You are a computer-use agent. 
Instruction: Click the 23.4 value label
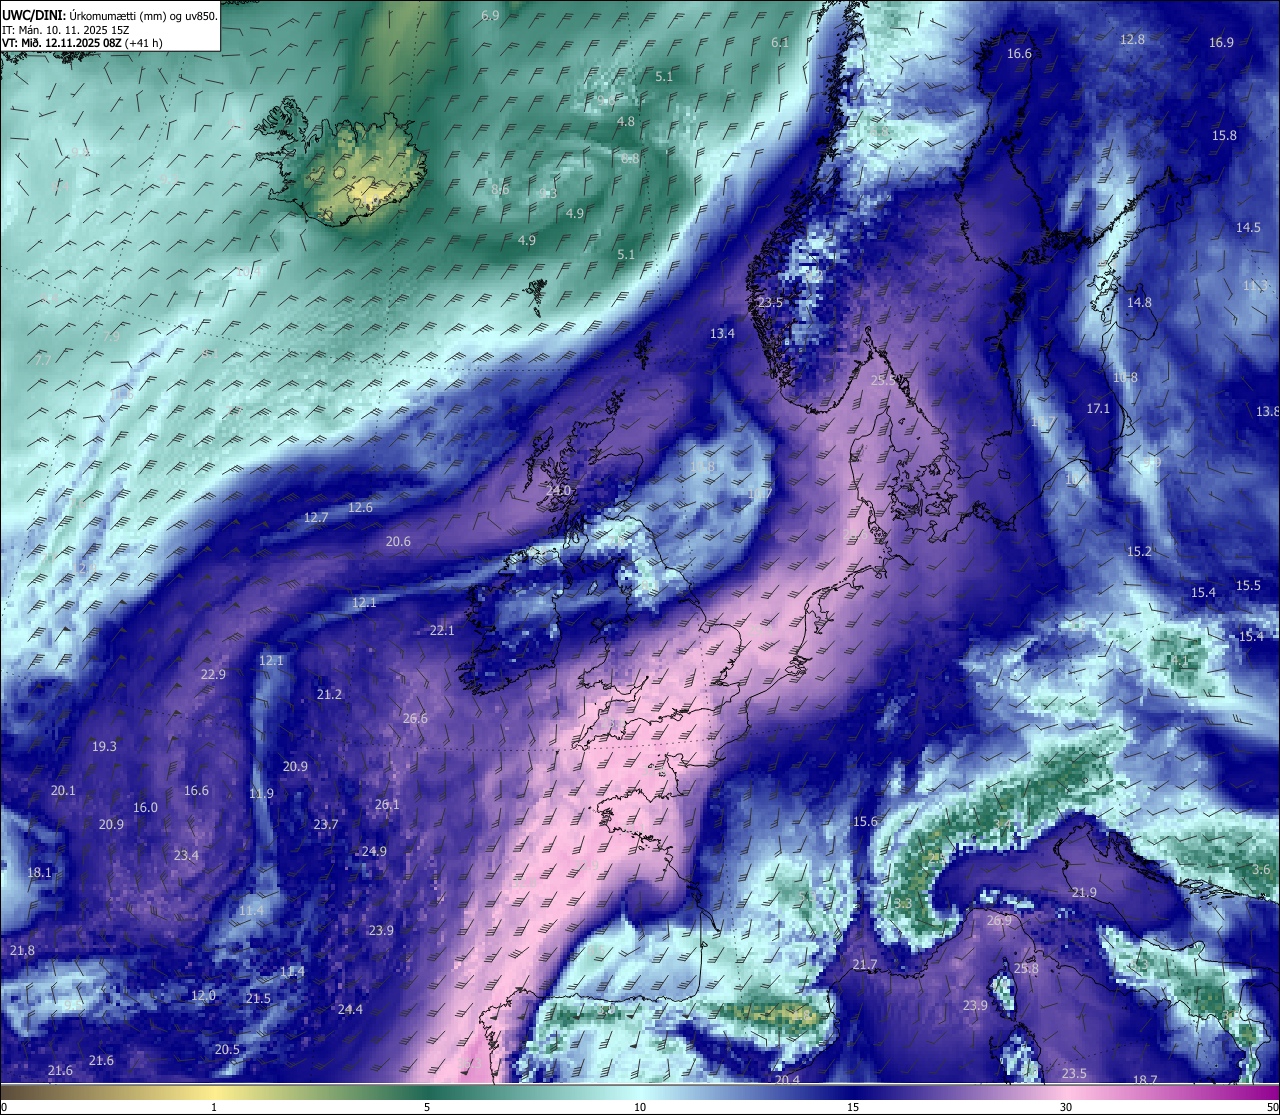186,856
